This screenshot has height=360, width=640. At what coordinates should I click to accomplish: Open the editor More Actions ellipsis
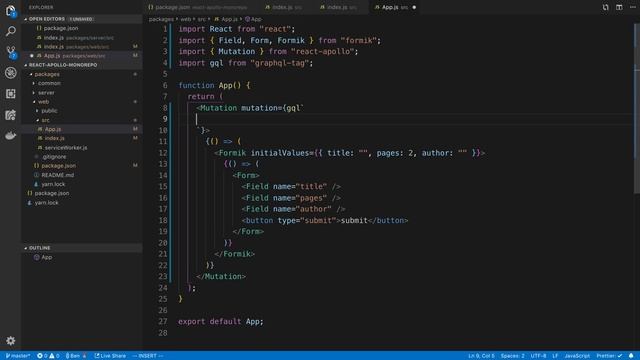633,7
